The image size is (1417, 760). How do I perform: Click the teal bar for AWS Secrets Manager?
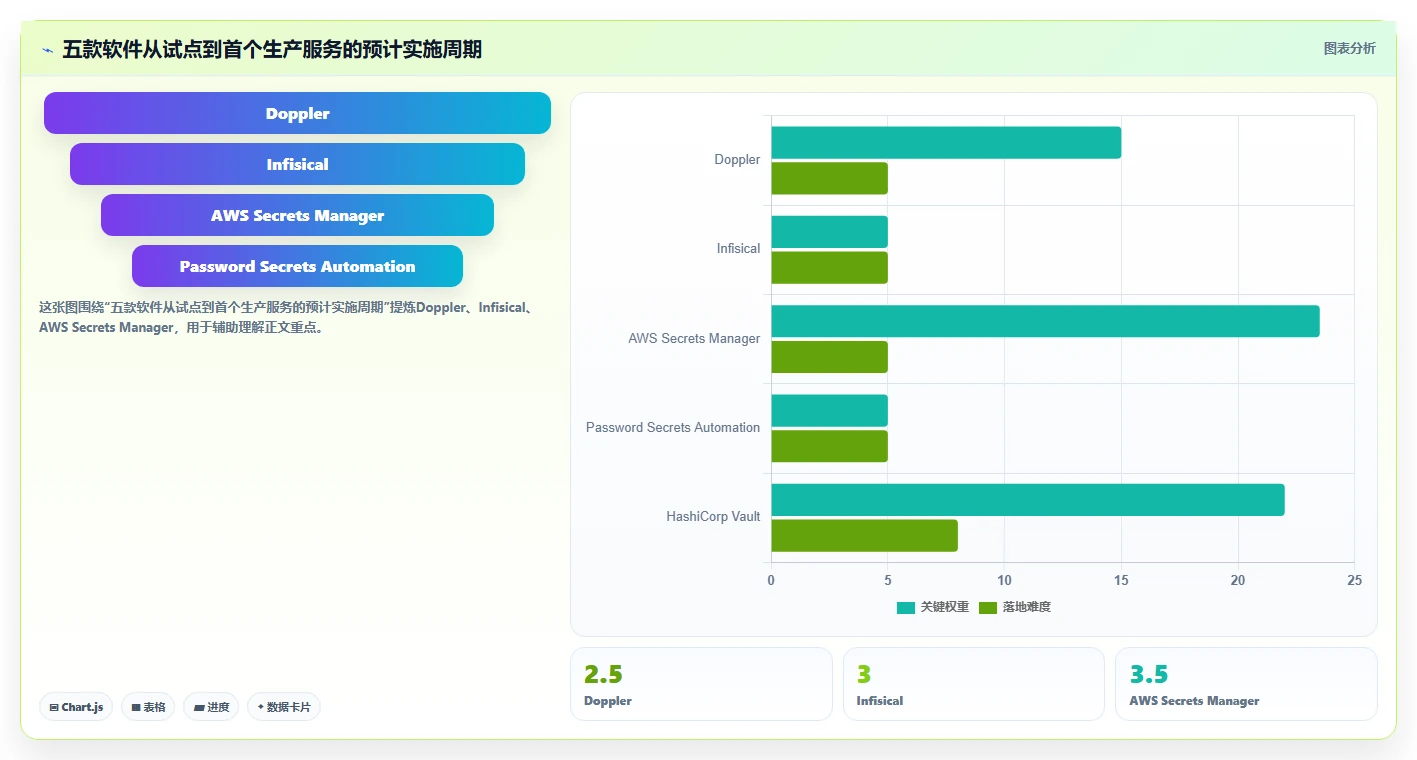tap(1045, 321)
